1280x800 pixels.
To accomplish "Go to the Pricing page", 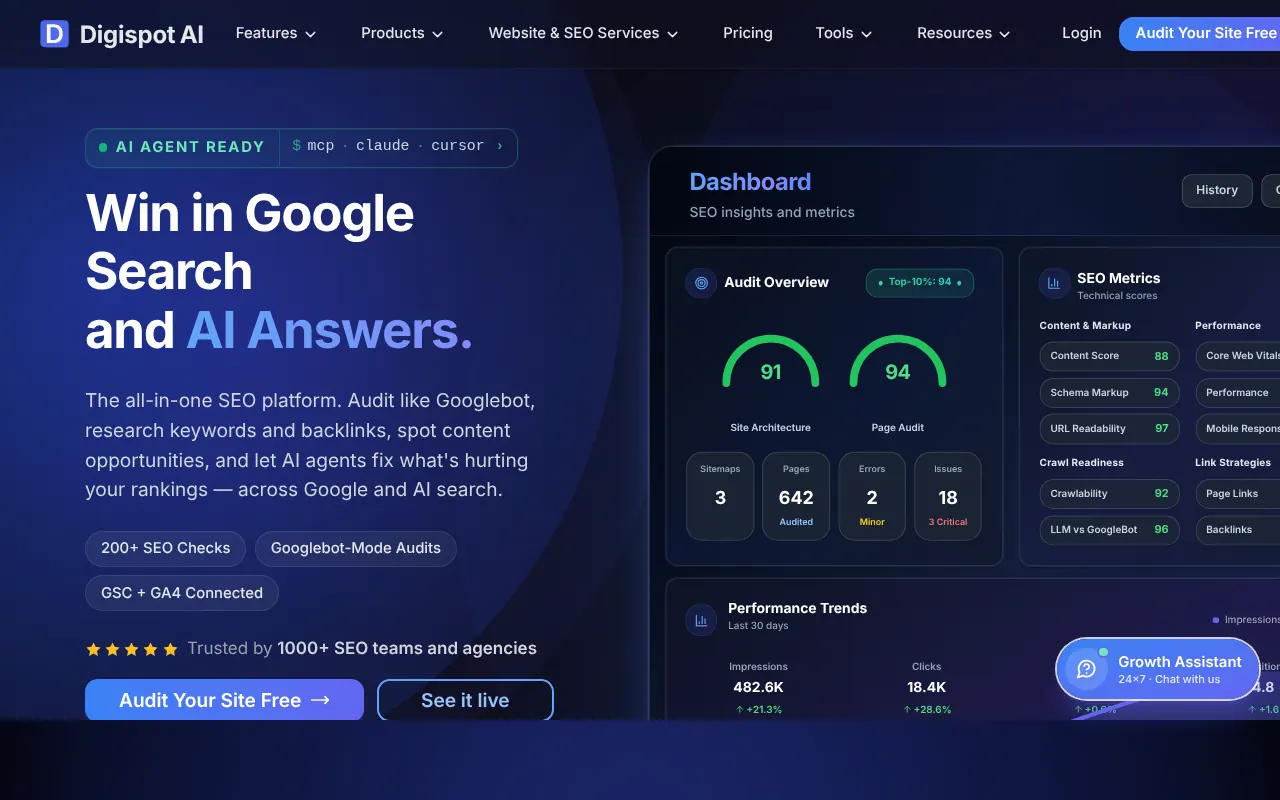I will (748, 33).
